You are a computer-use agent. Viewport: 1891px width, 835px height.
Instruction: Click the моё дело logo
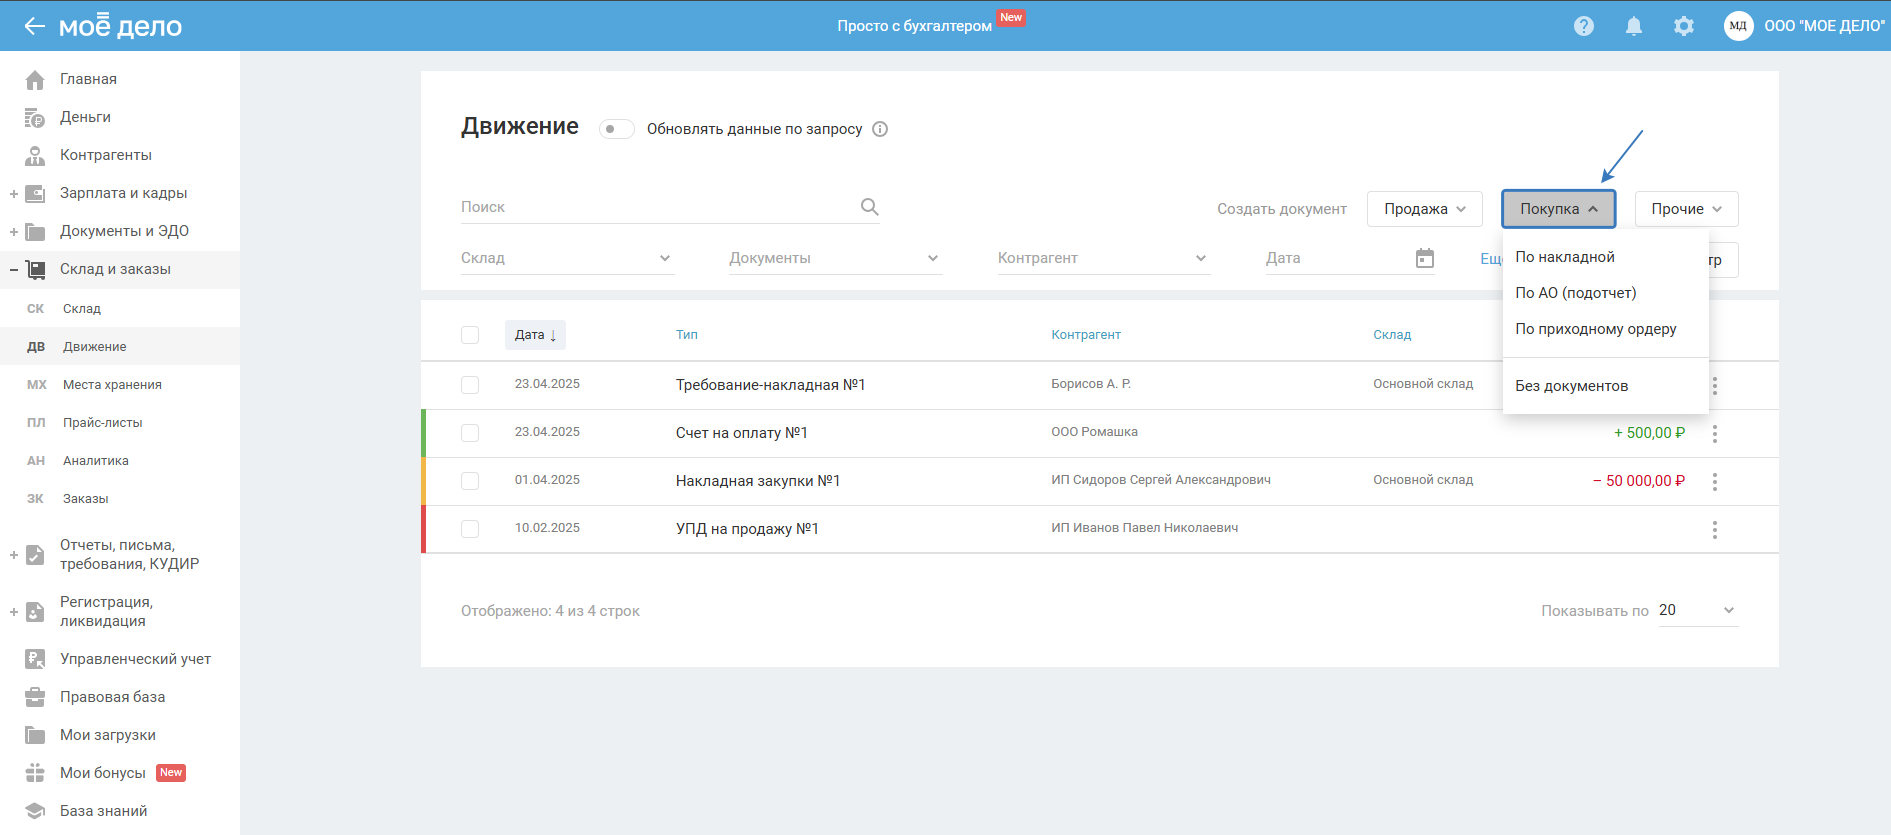coord(120,26)
